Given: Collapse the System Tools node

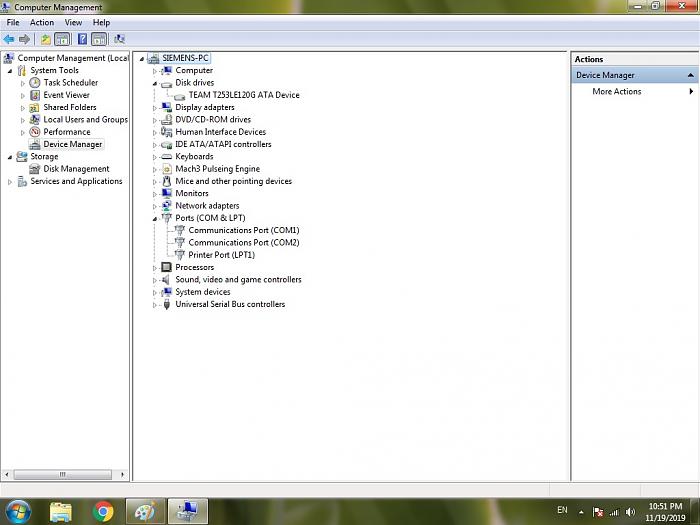Looking at the screenshot, I should (10, 71).
